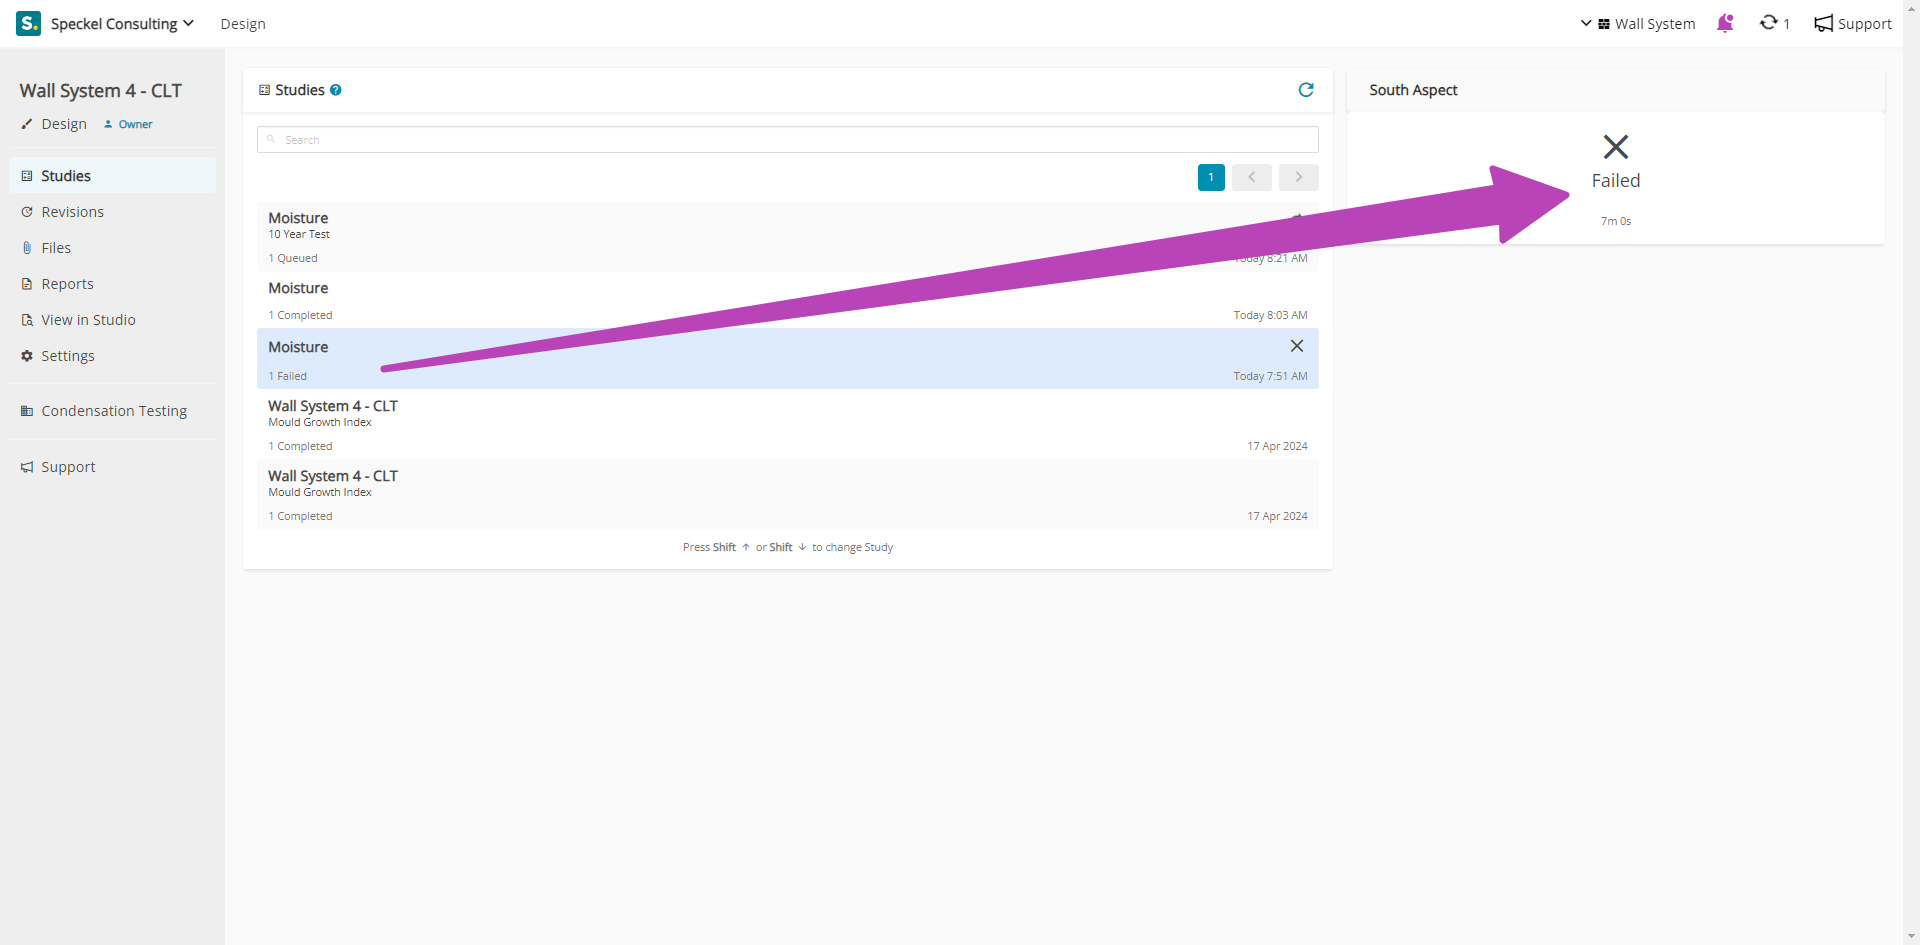Open the notifications bell
This screenshot has height=945, width=1920.
click(1725, 23)
